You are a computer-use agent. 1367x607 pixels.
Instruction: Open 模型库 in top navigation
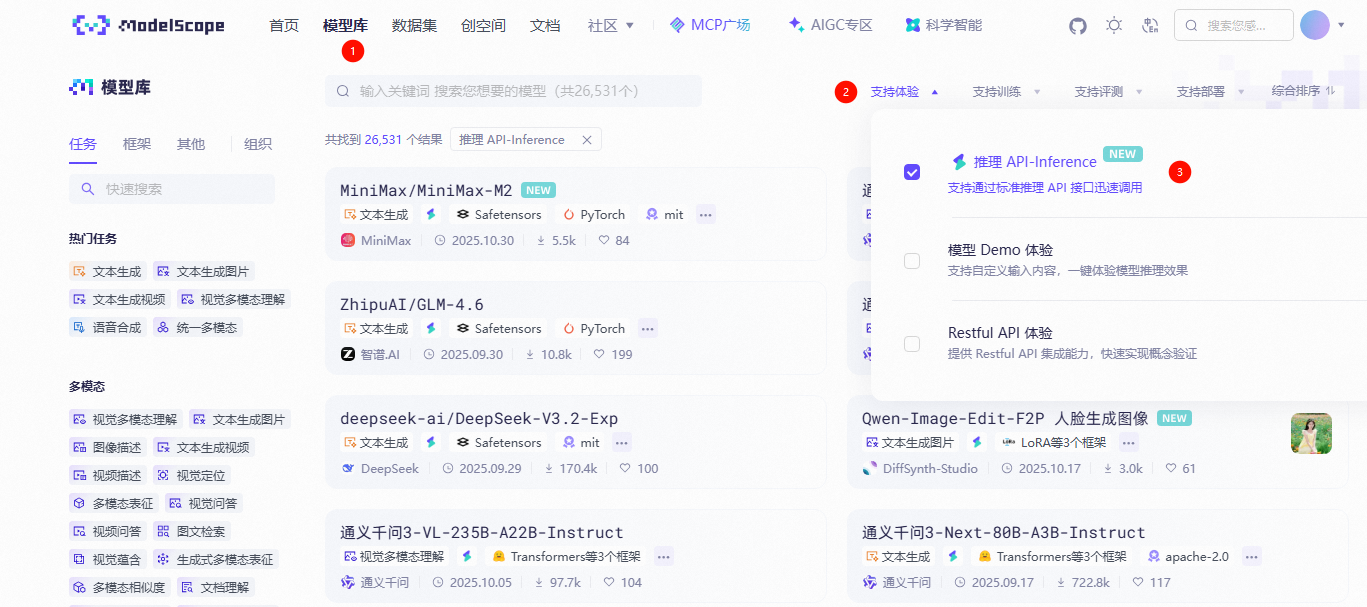346,25
